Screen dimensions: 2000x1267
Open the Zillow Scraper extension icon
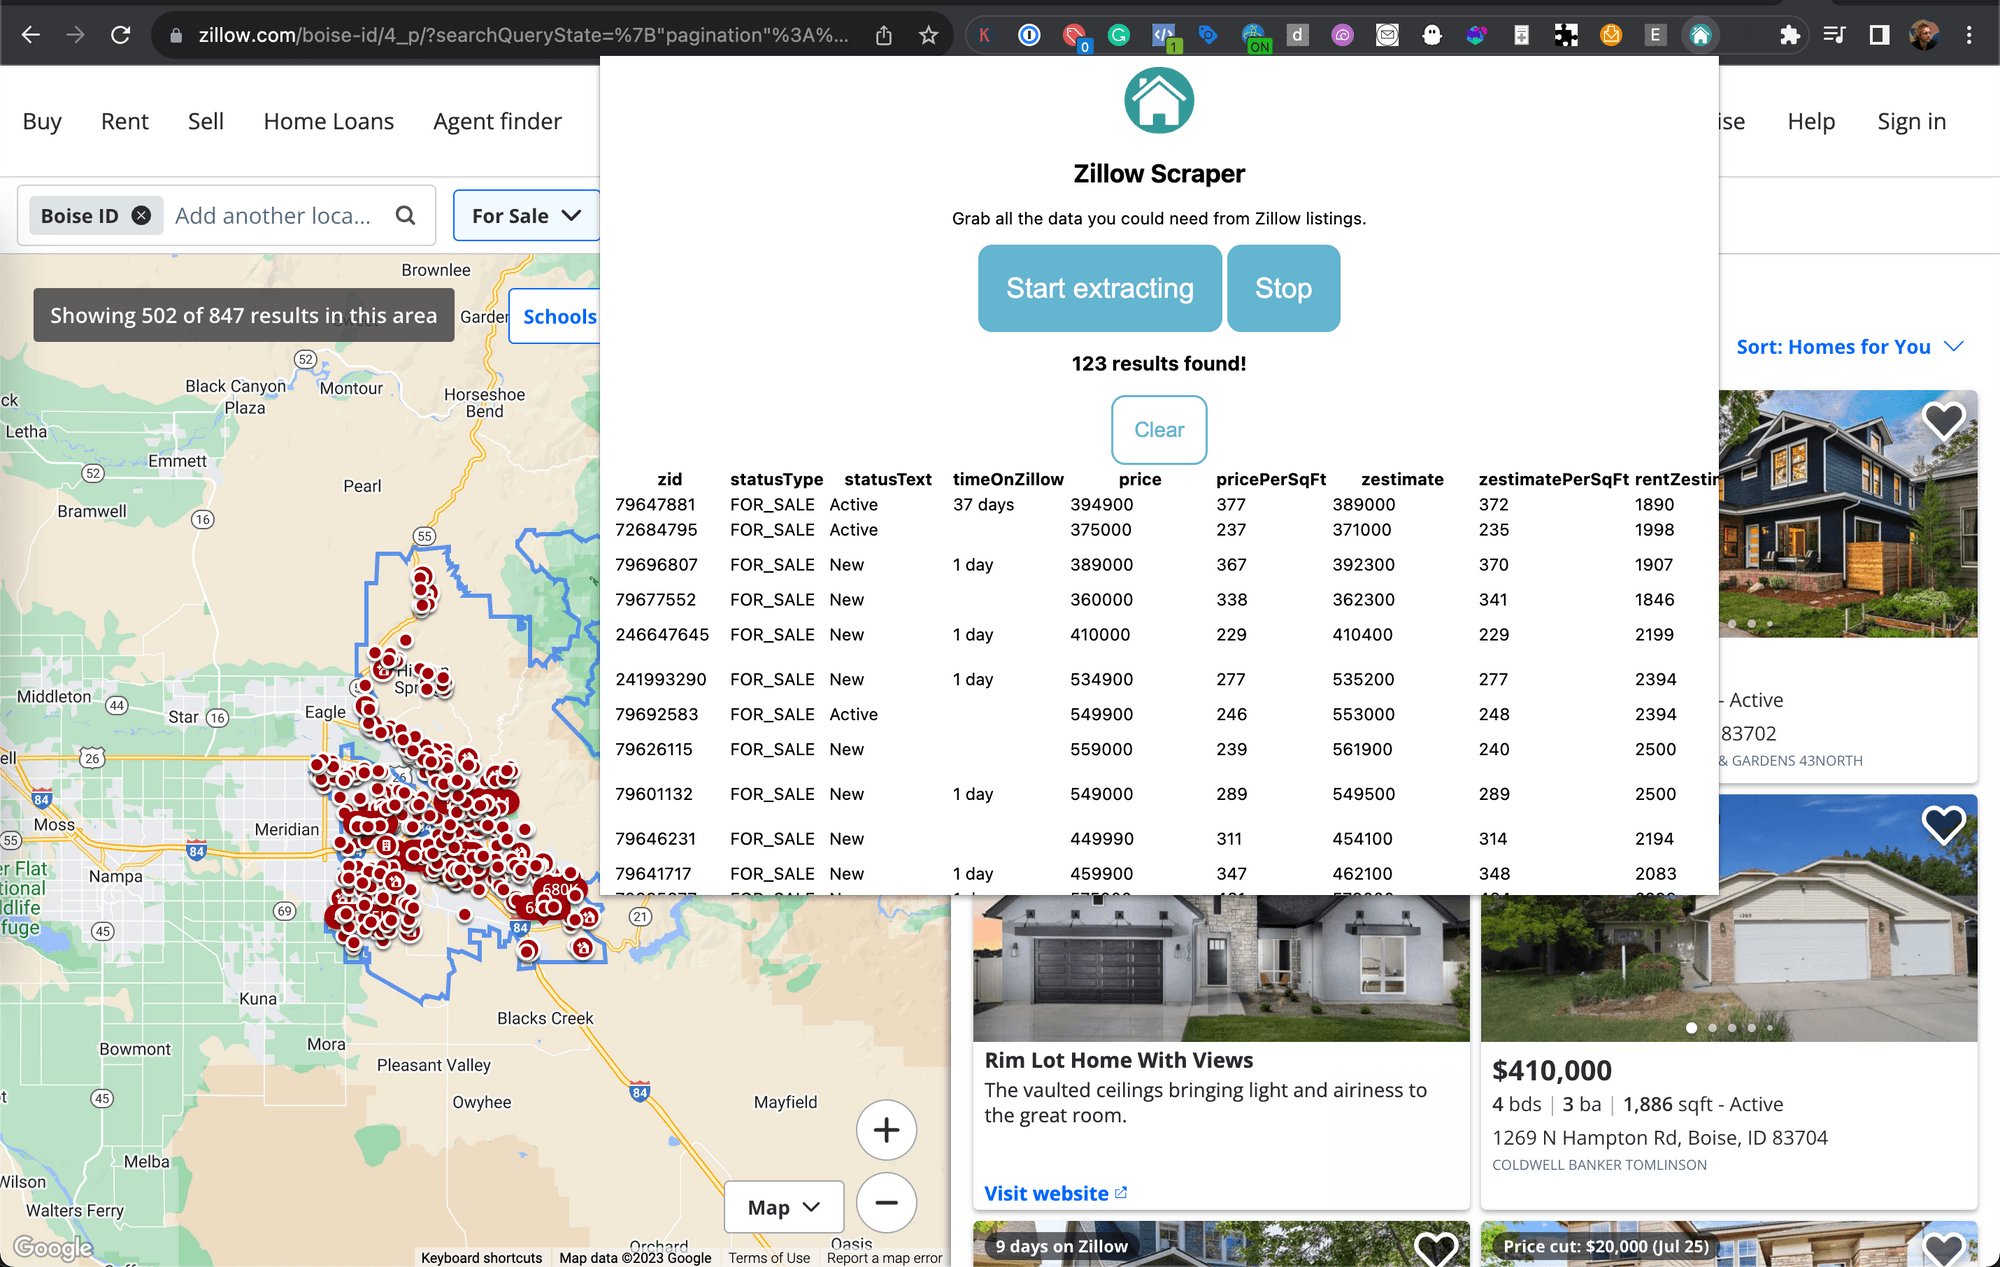tap(1701, 34)
